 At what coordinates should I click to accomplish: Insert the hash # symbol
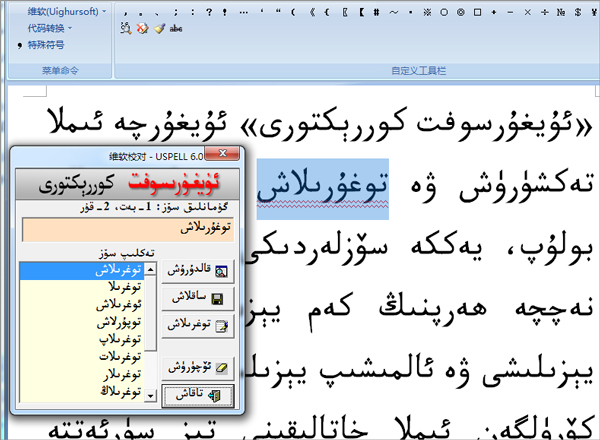pos(377,13)
